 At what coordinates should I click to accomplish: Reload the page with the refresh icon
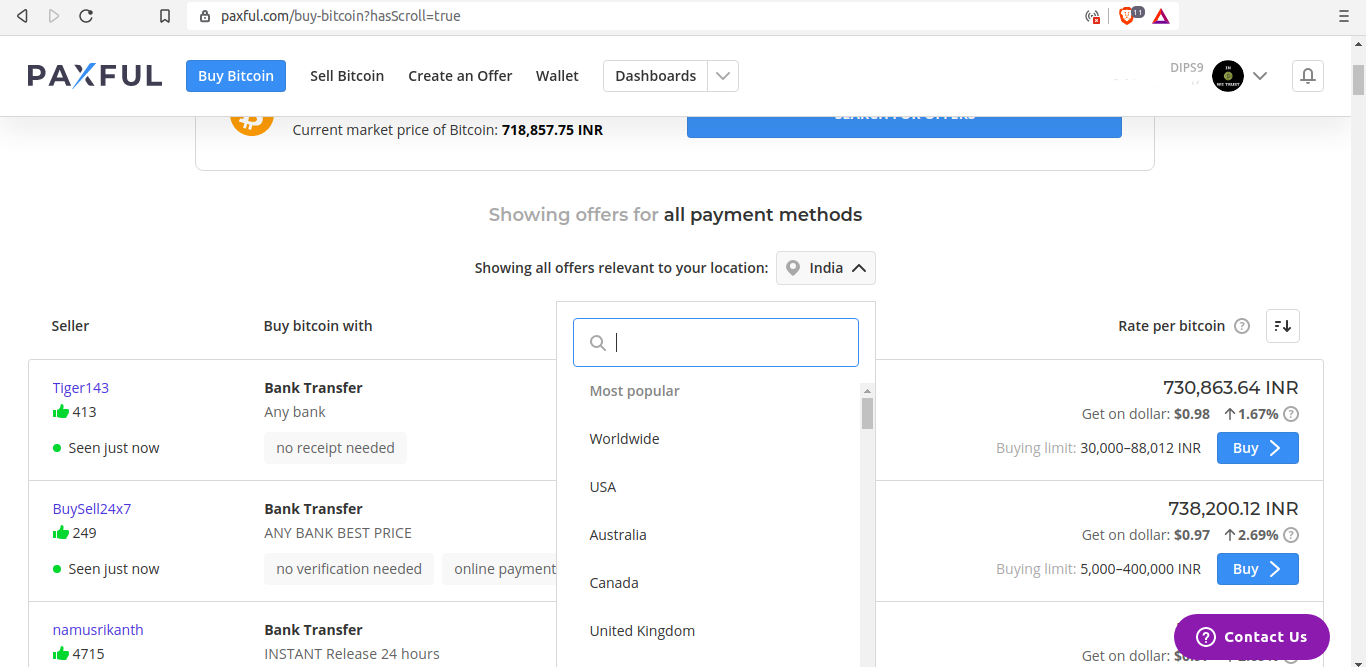86,16
